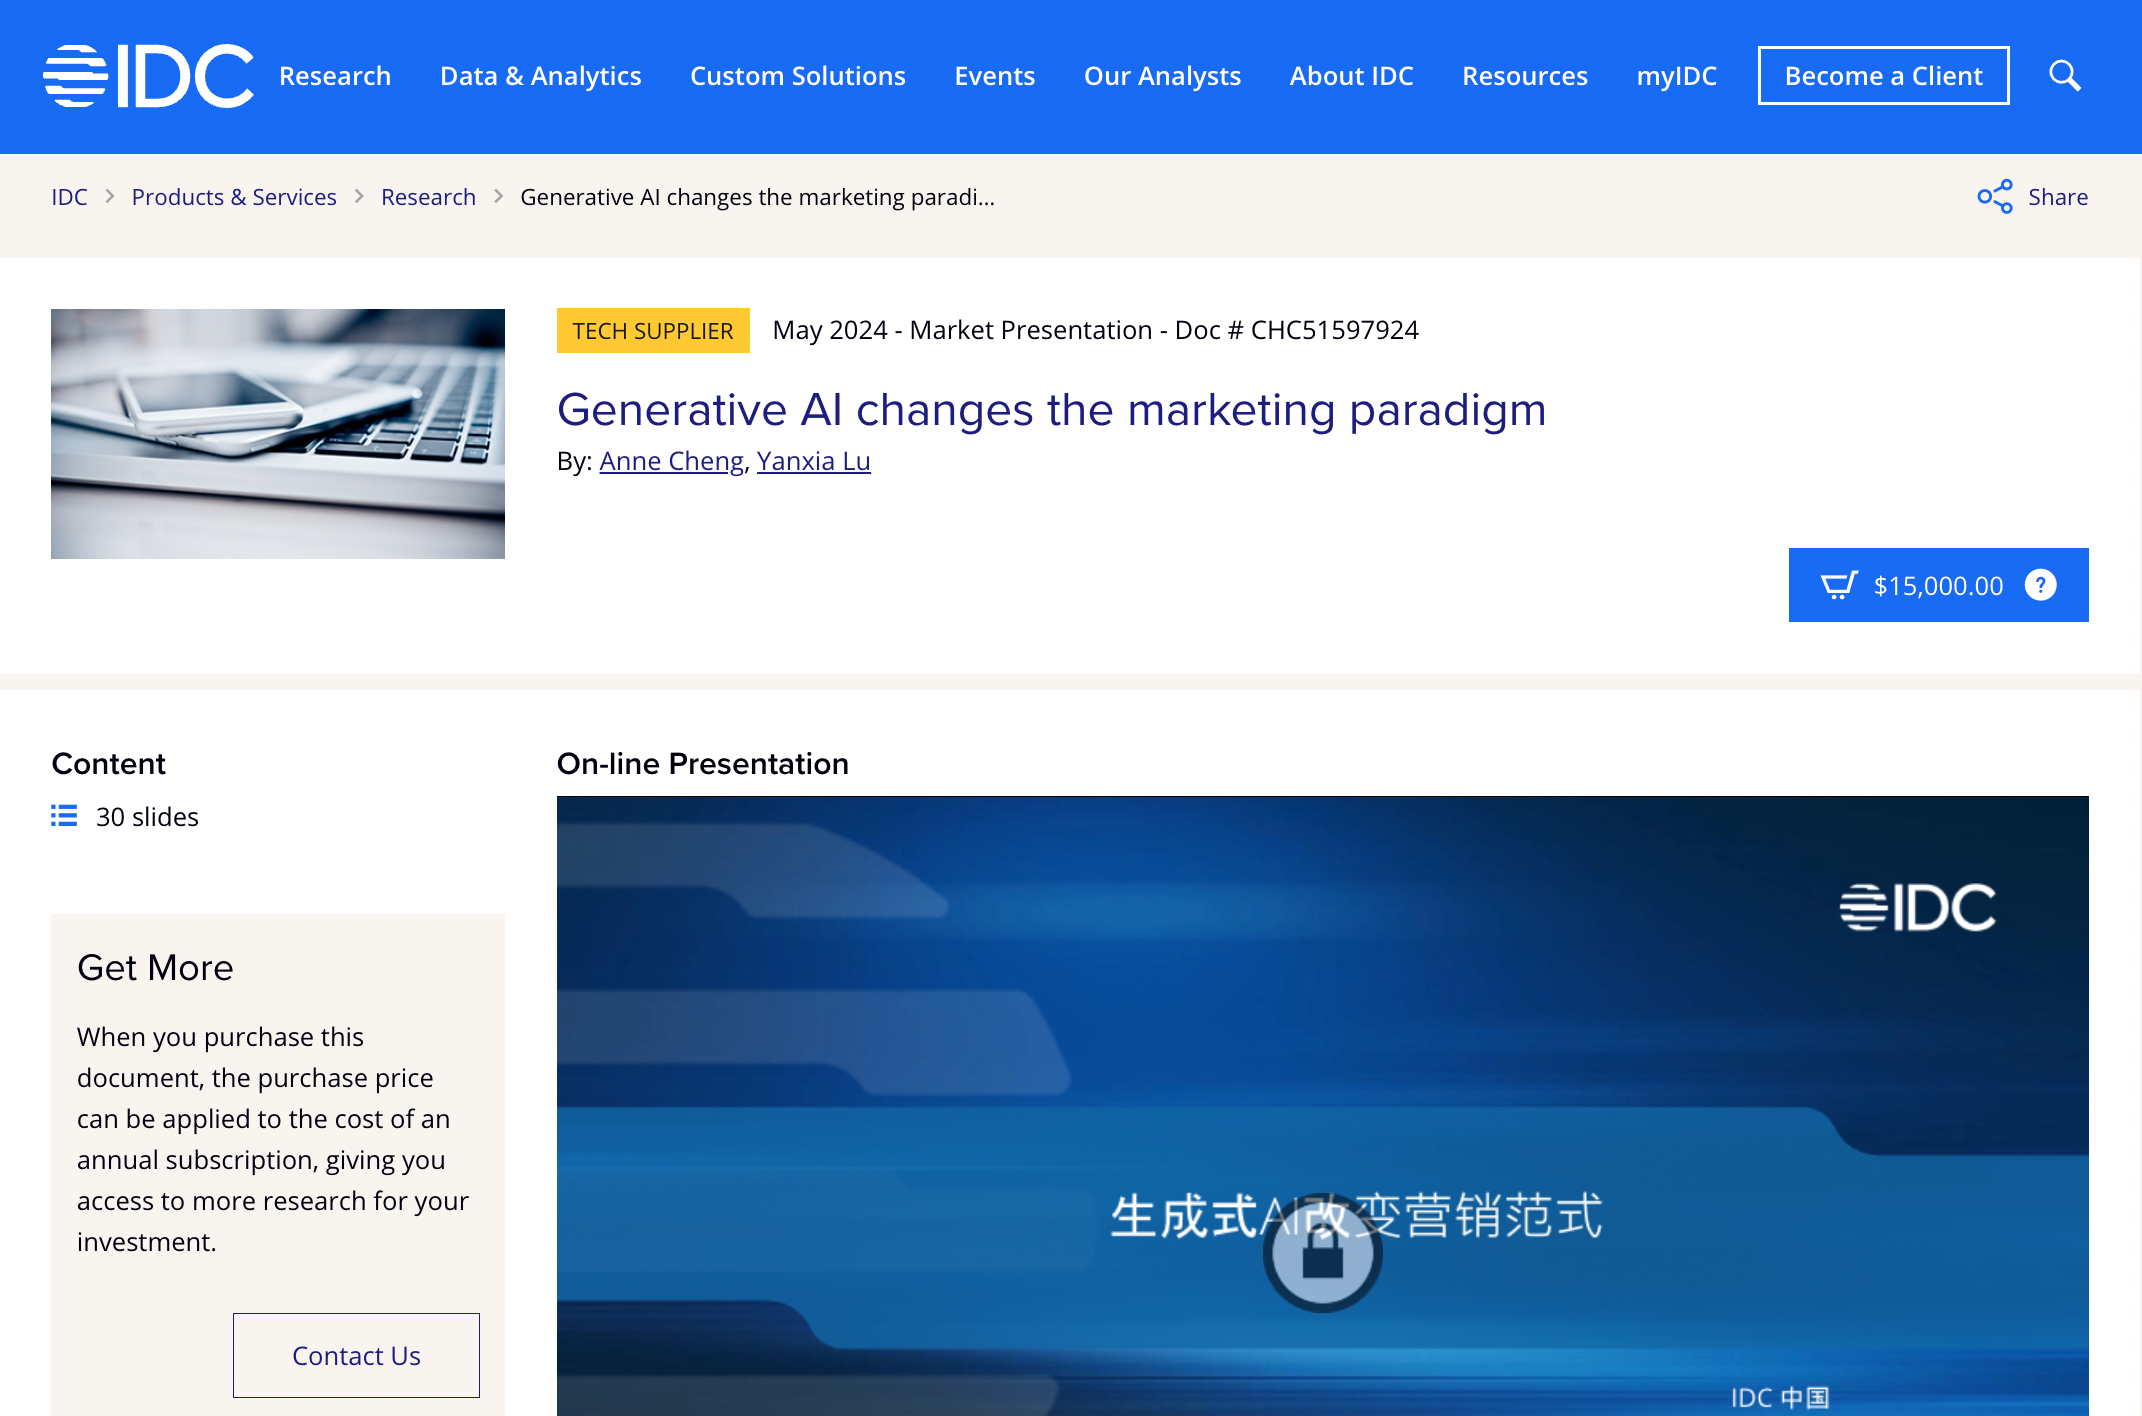
Task: Click the $15,000.00 purchase button
Action: tap(1937, 585)
